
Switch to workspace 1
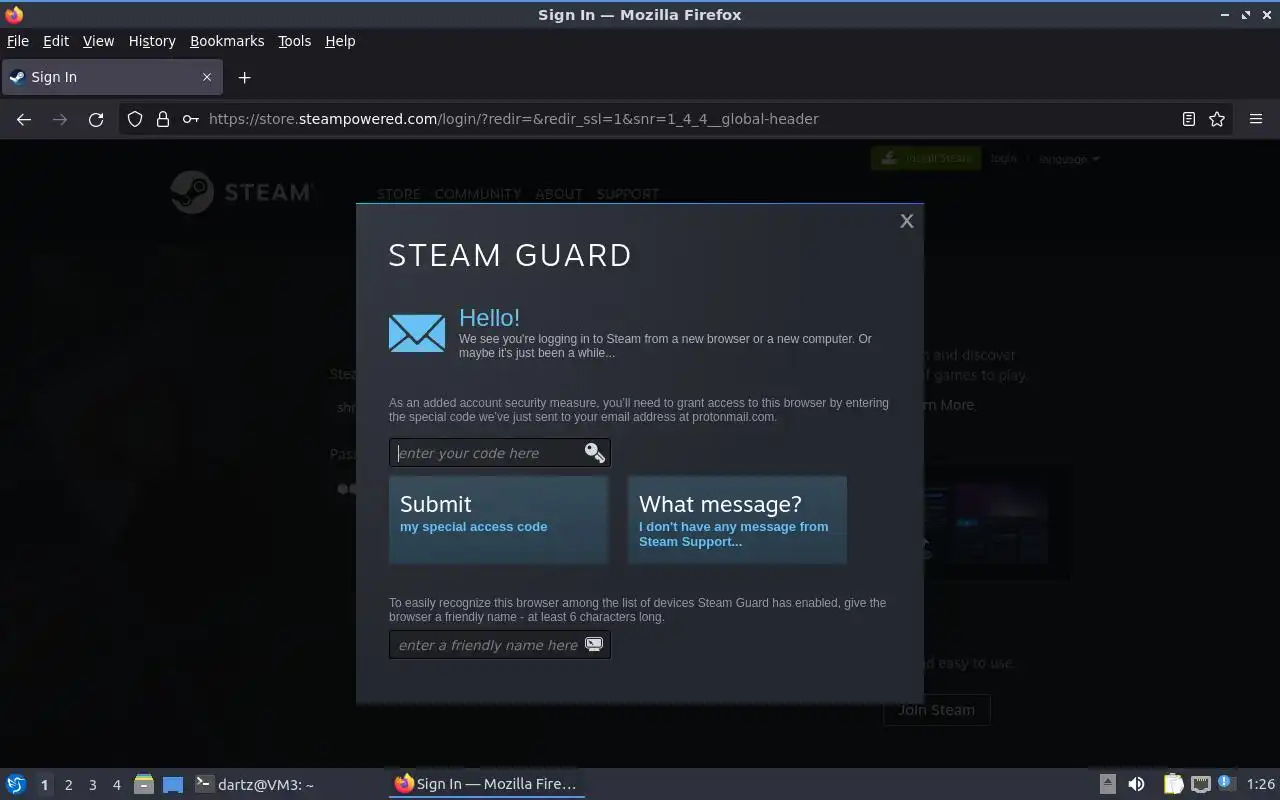pyautogui.click(x=44, y=785)
